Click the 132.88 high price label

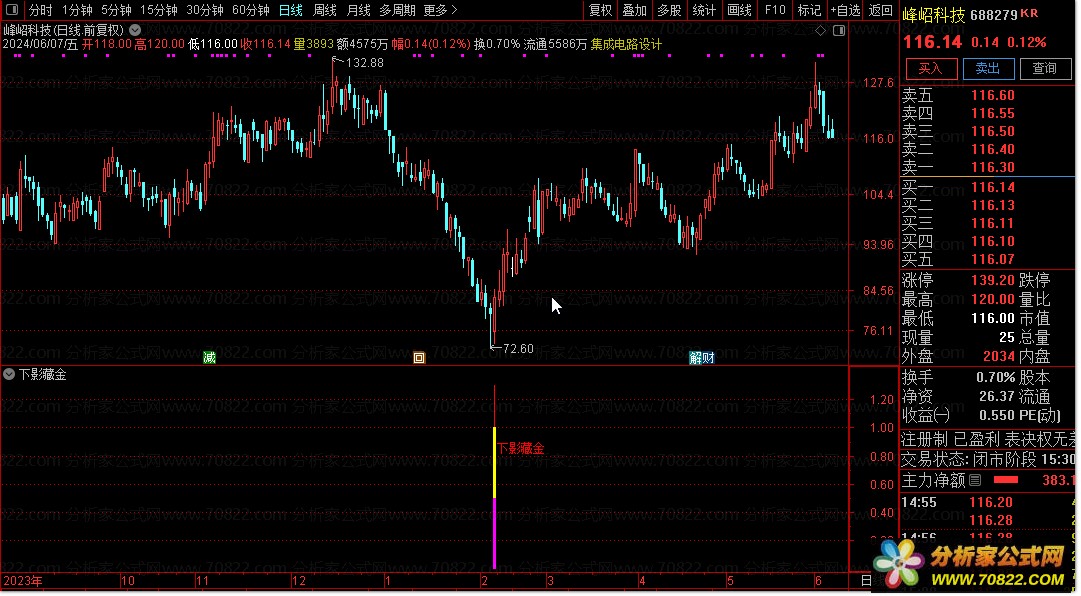pyautogui.click(x=365, y=63)
